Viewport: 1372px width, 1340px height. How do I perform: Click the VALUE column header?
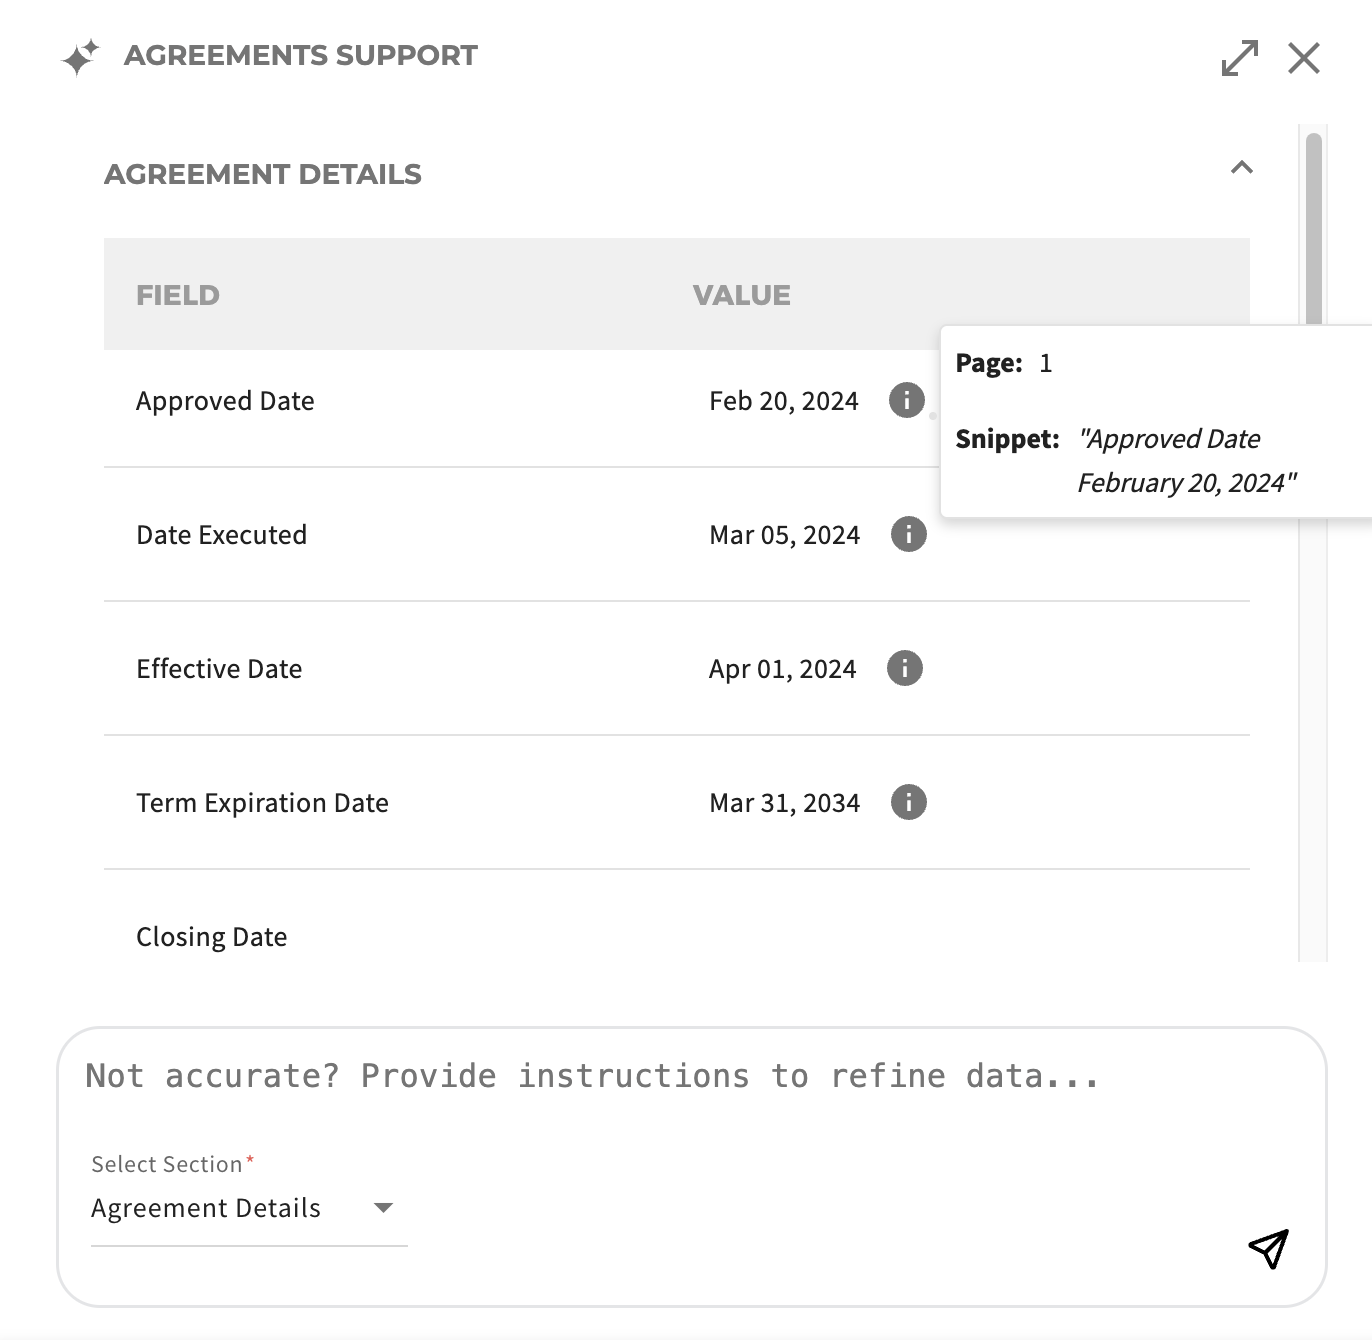point(741,295)
